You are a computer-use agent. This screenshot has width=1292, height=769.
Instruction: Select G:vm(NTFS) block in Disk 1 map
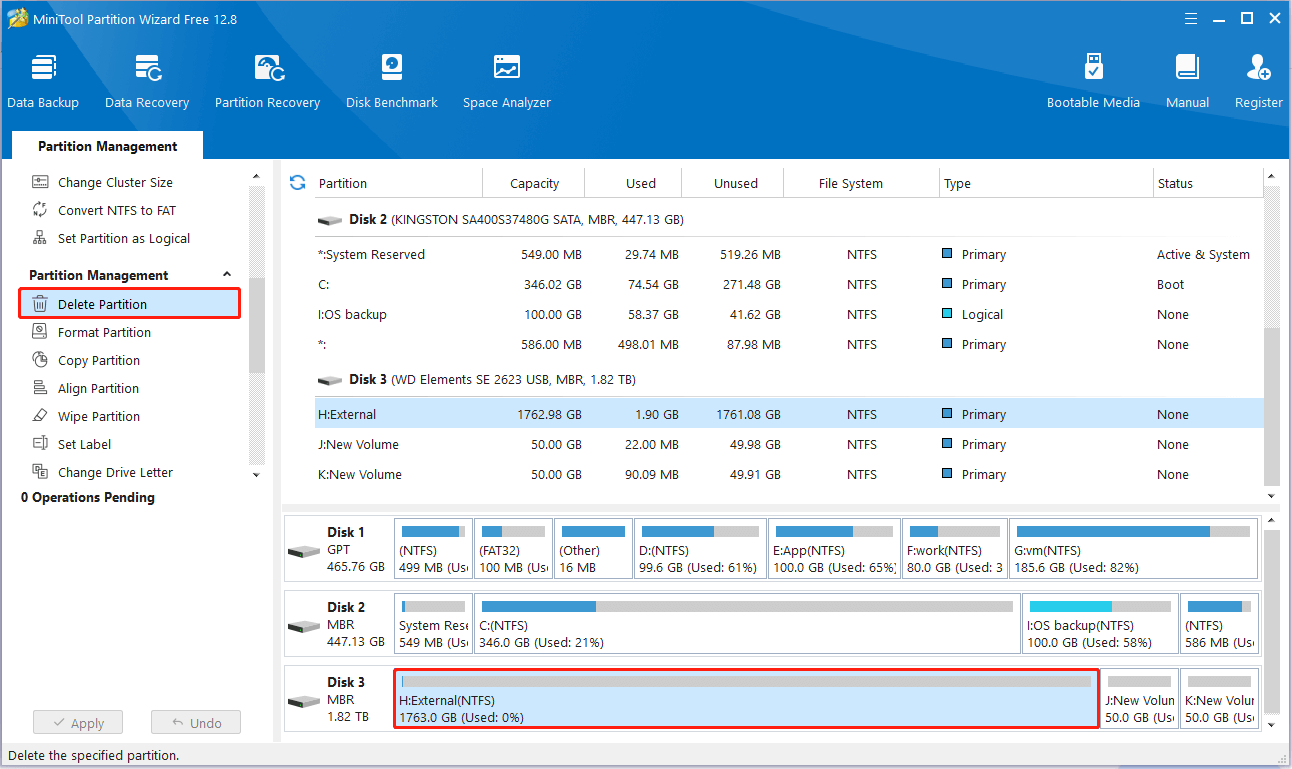[1133, 548]
